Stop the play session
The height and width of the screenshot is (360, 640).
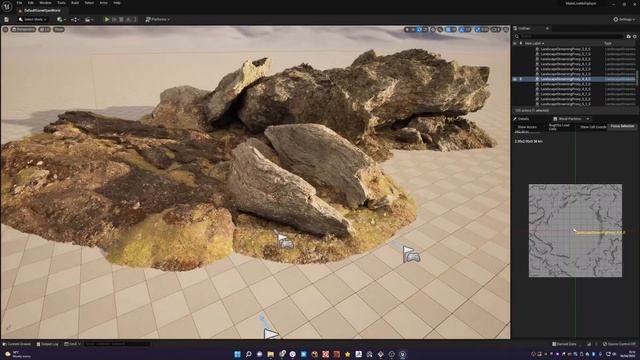pos(121,19)
